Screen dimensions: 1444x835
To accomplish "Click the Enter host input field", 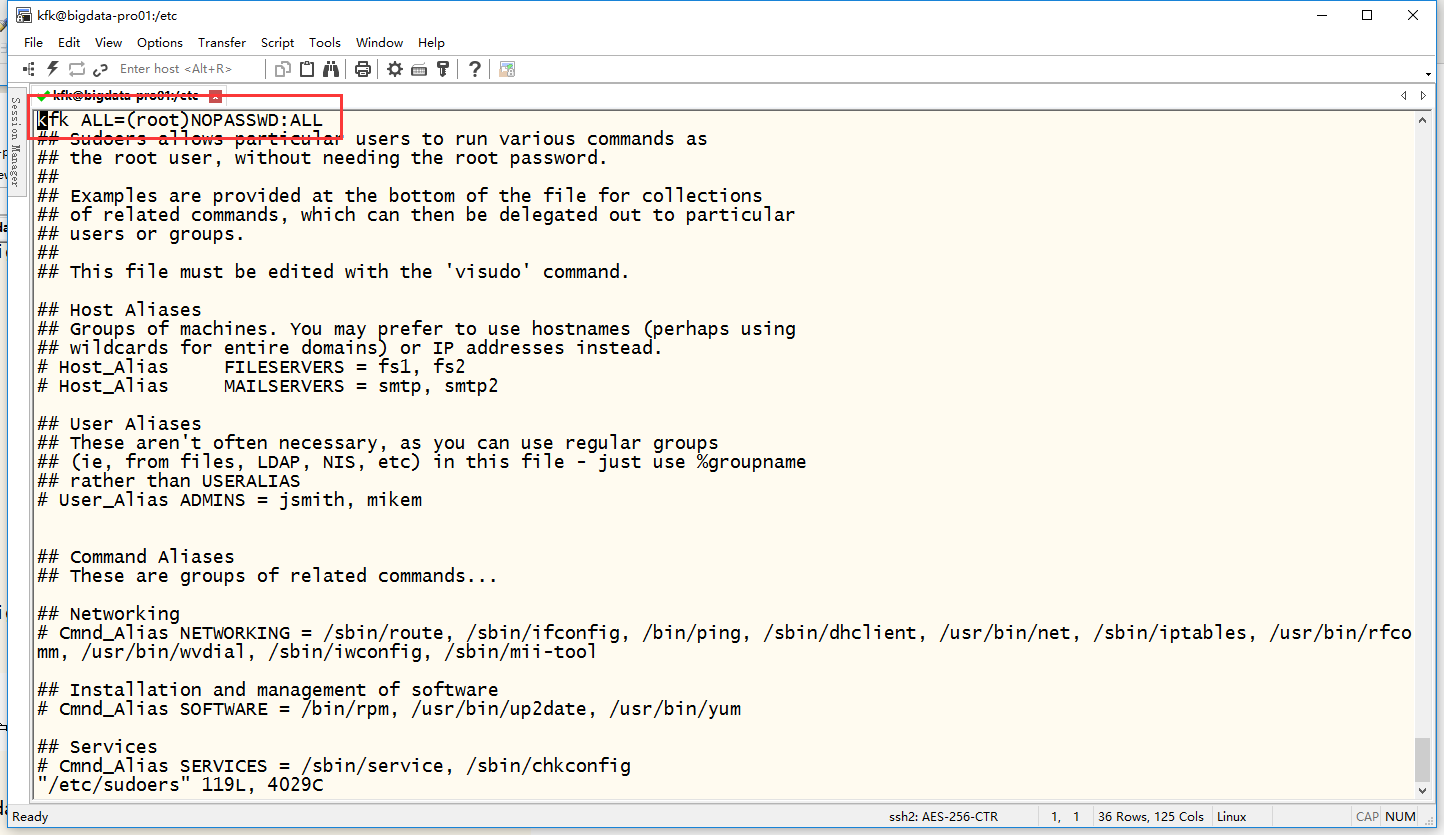I will (188, 69).
